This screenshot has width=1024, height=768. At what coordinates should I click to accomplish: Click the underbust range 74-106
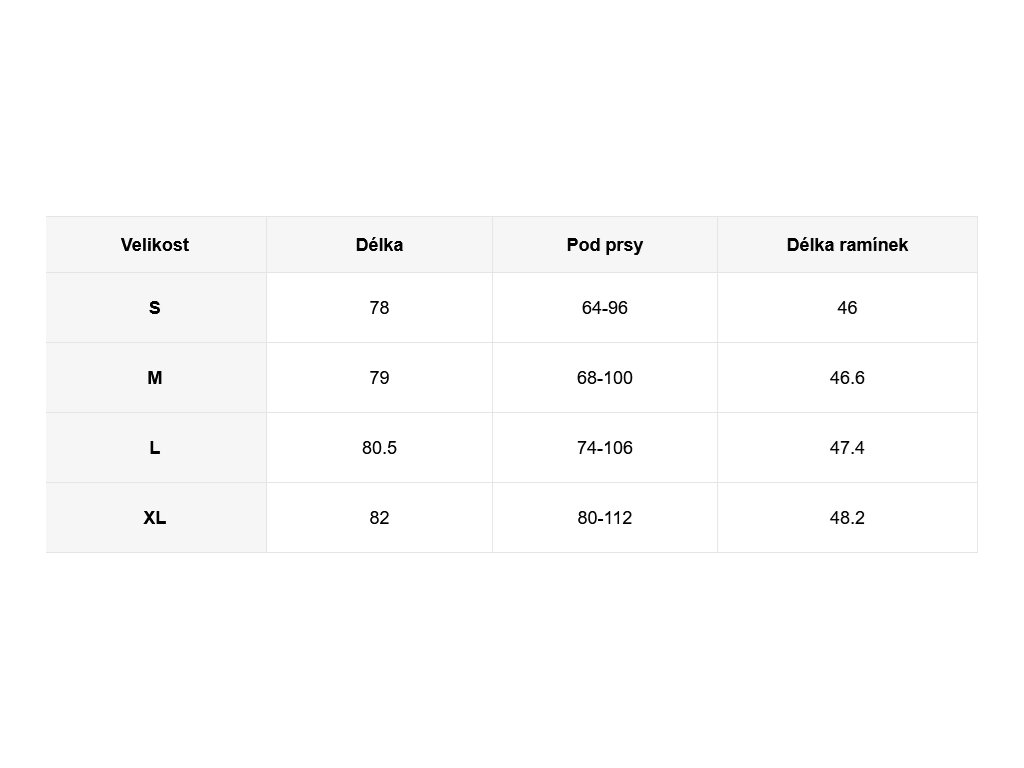604,448
